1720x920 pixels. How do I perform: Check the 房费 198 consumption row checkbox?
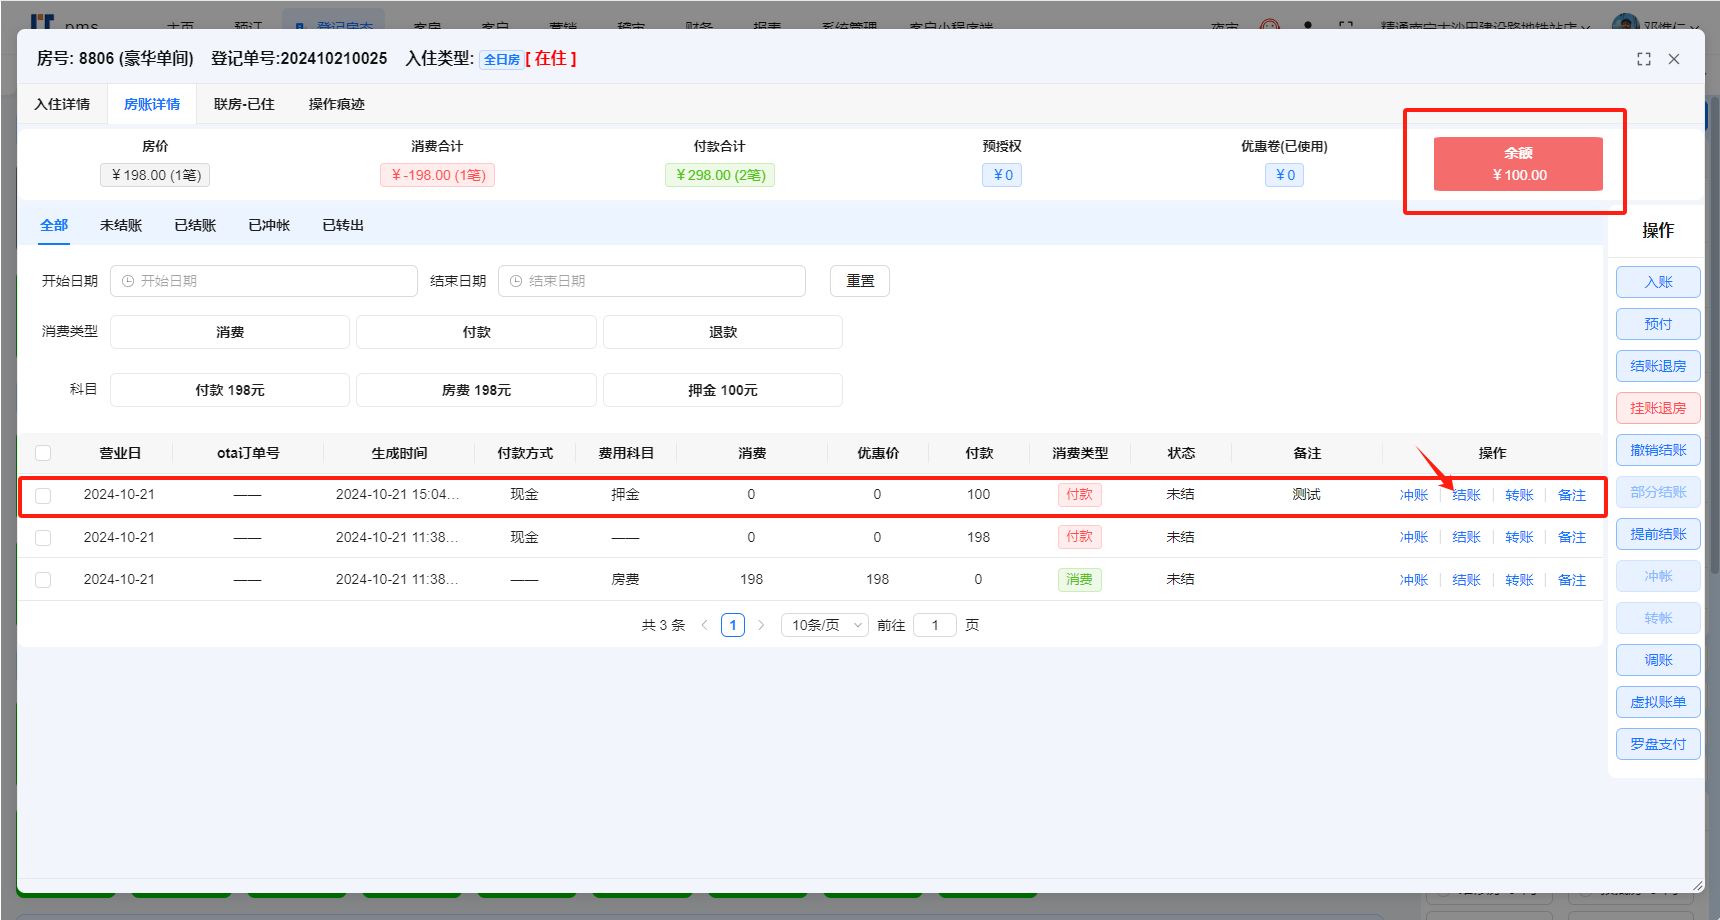click(43, 580)
